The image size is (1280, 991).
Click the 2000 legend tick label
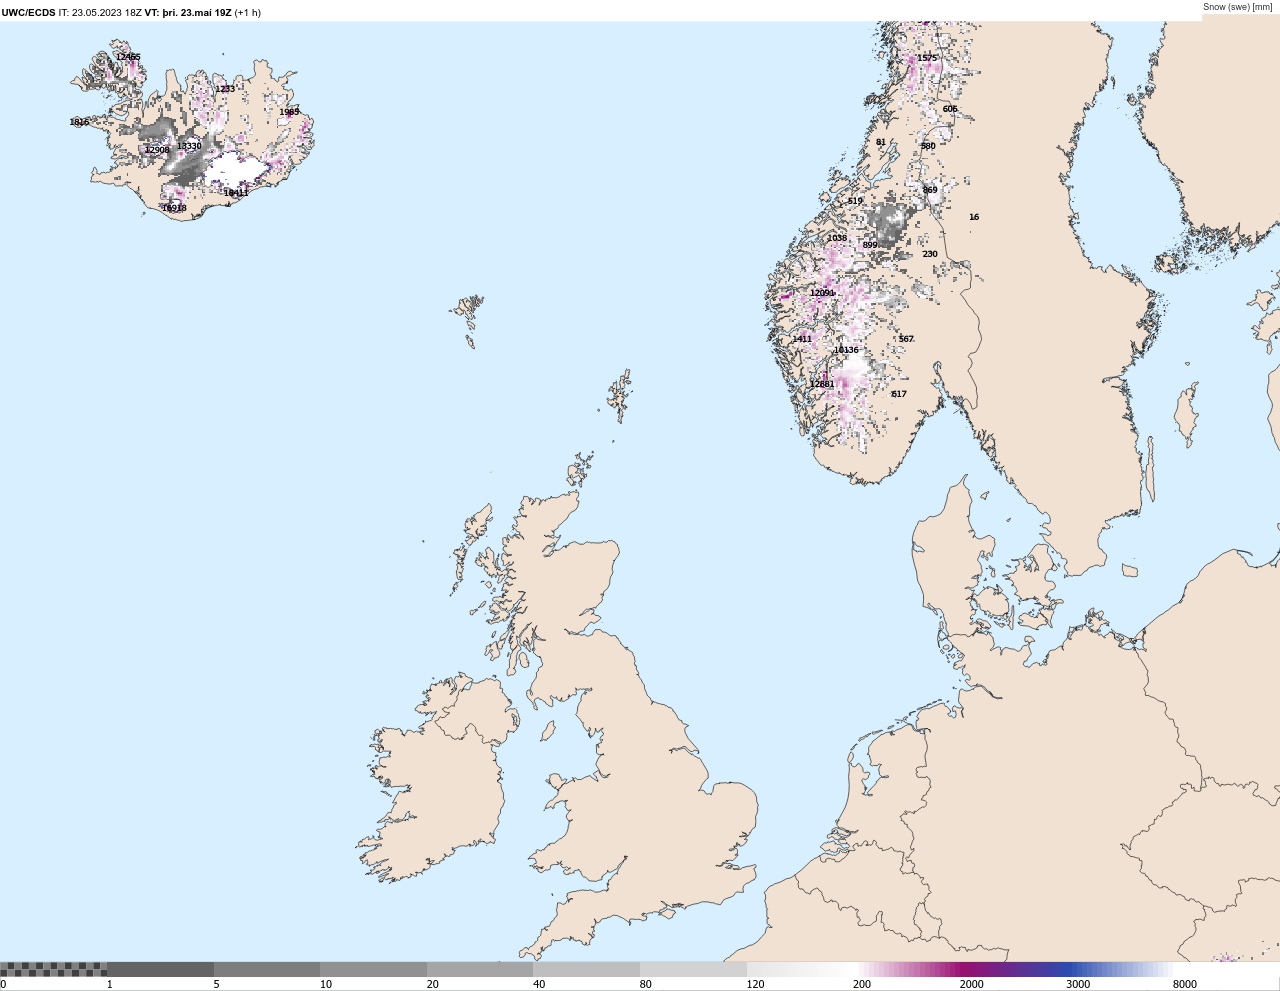972,985
